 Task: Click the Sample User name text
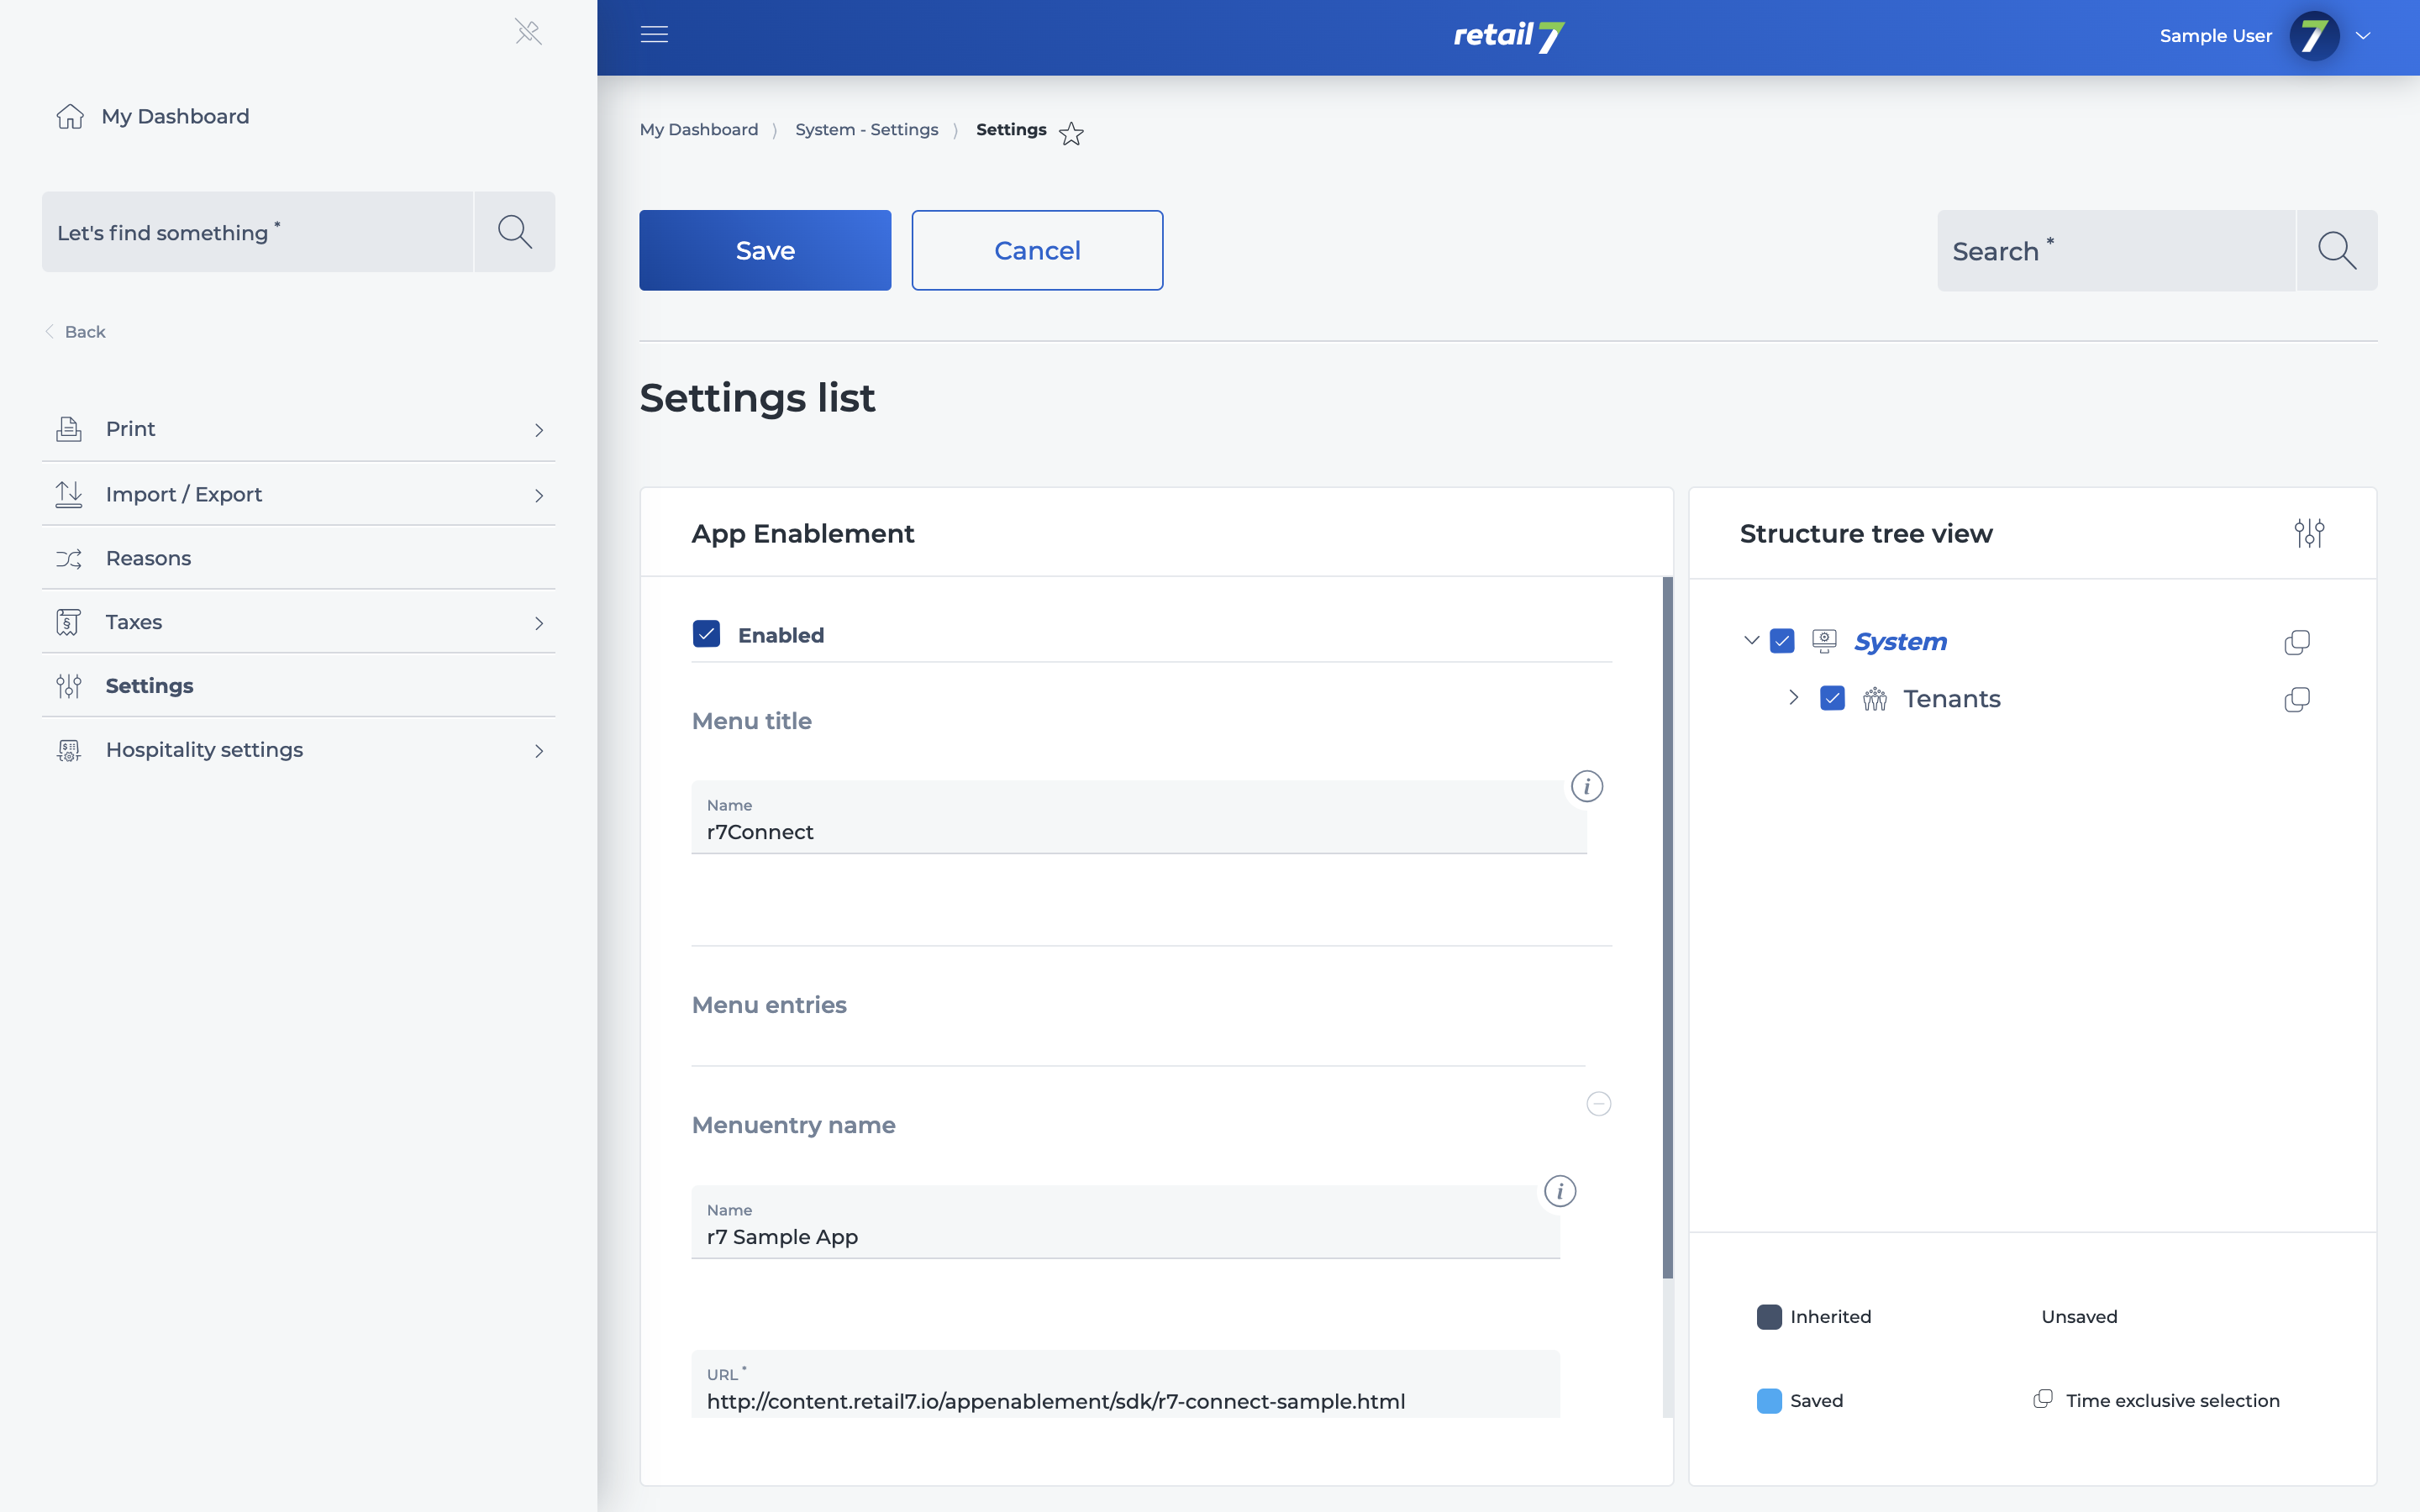tap(2215, 36)
